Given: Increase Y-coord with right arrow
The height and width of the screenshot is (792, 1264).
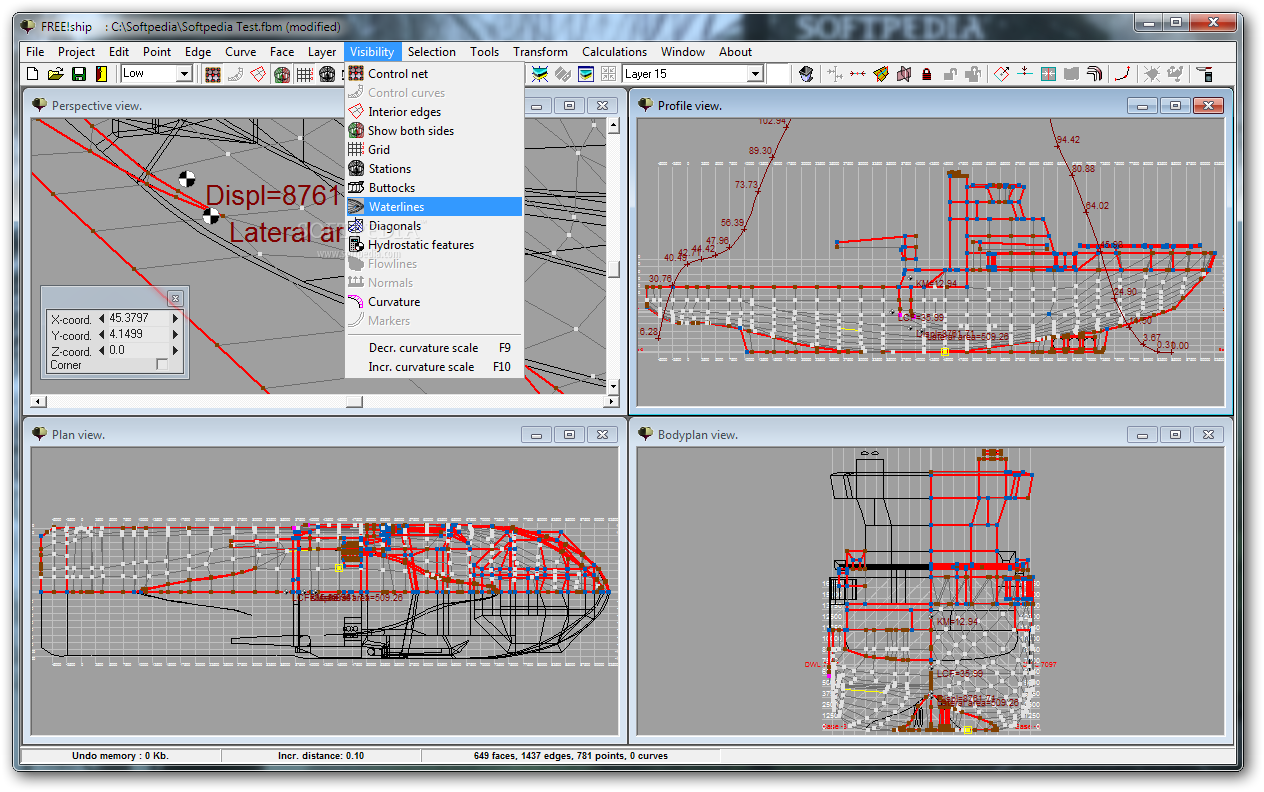Looking at the screenshot, I should 176,336.
